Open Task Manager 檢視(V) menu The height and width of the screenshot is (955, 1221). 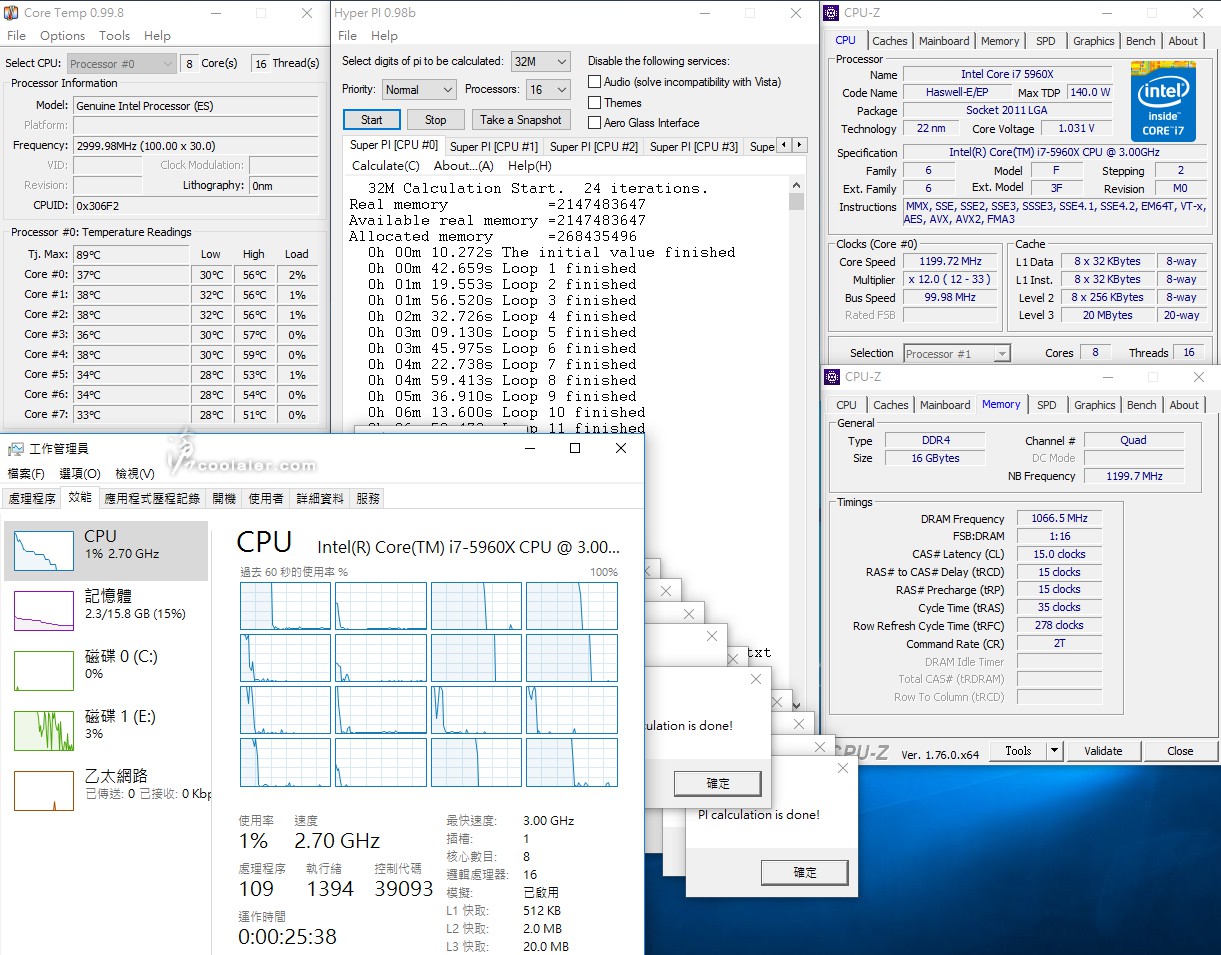pyautogui.click(x=135, y=473)
